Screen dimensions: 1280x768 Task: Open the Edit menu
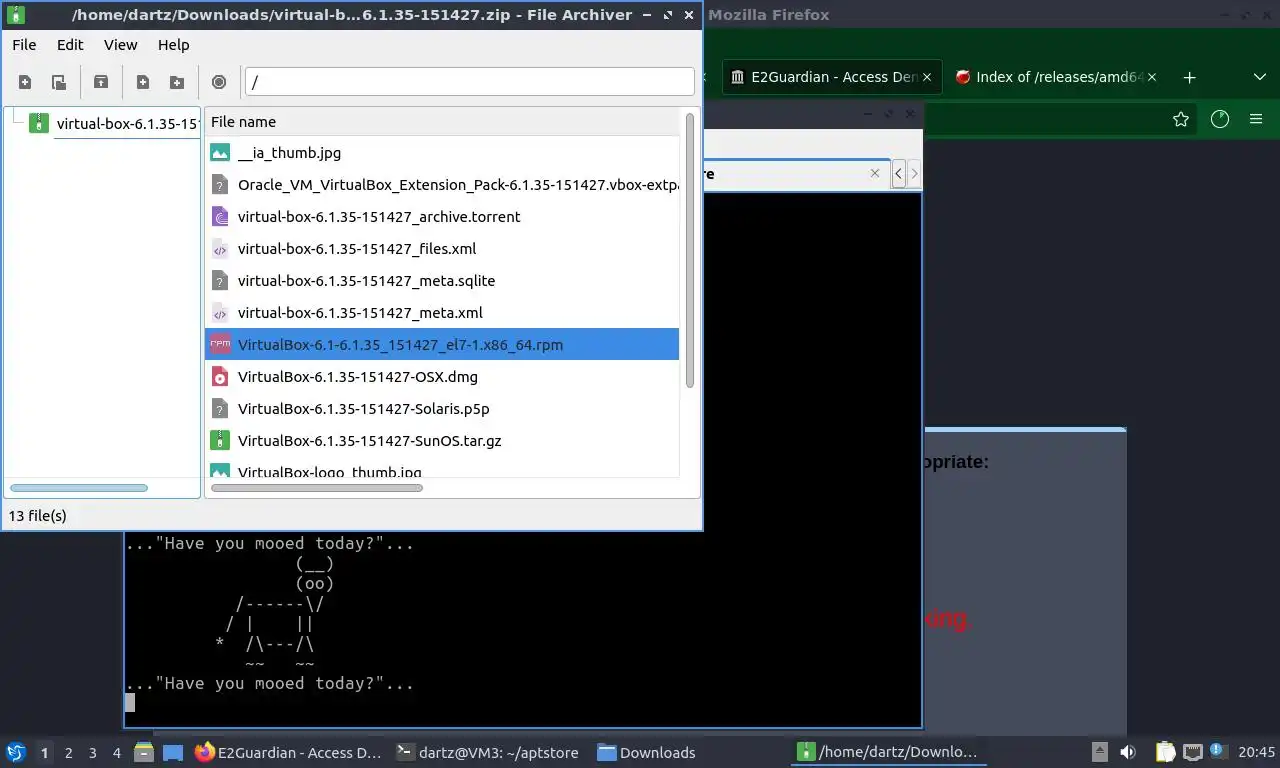70,45
